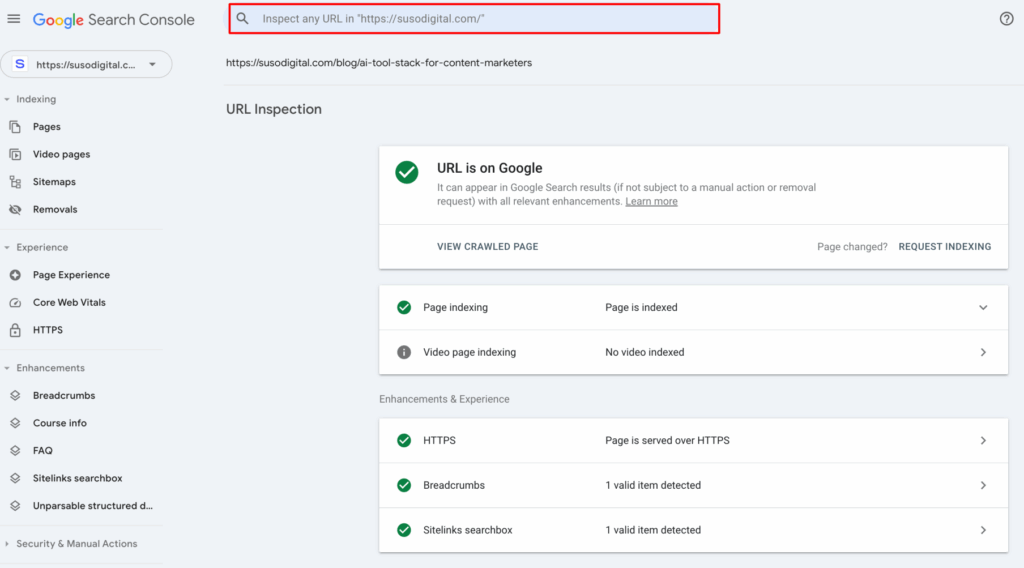The height and width of the screenshot is (568, 1024).
Task: Follow the Learn more link
Action: [651, 202]
